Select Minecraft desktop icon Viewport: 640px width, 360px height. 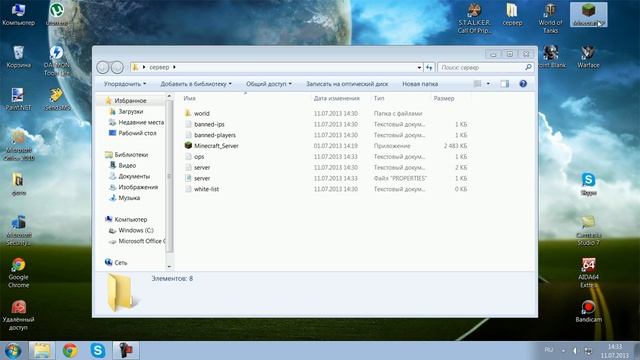coord(589,15)
